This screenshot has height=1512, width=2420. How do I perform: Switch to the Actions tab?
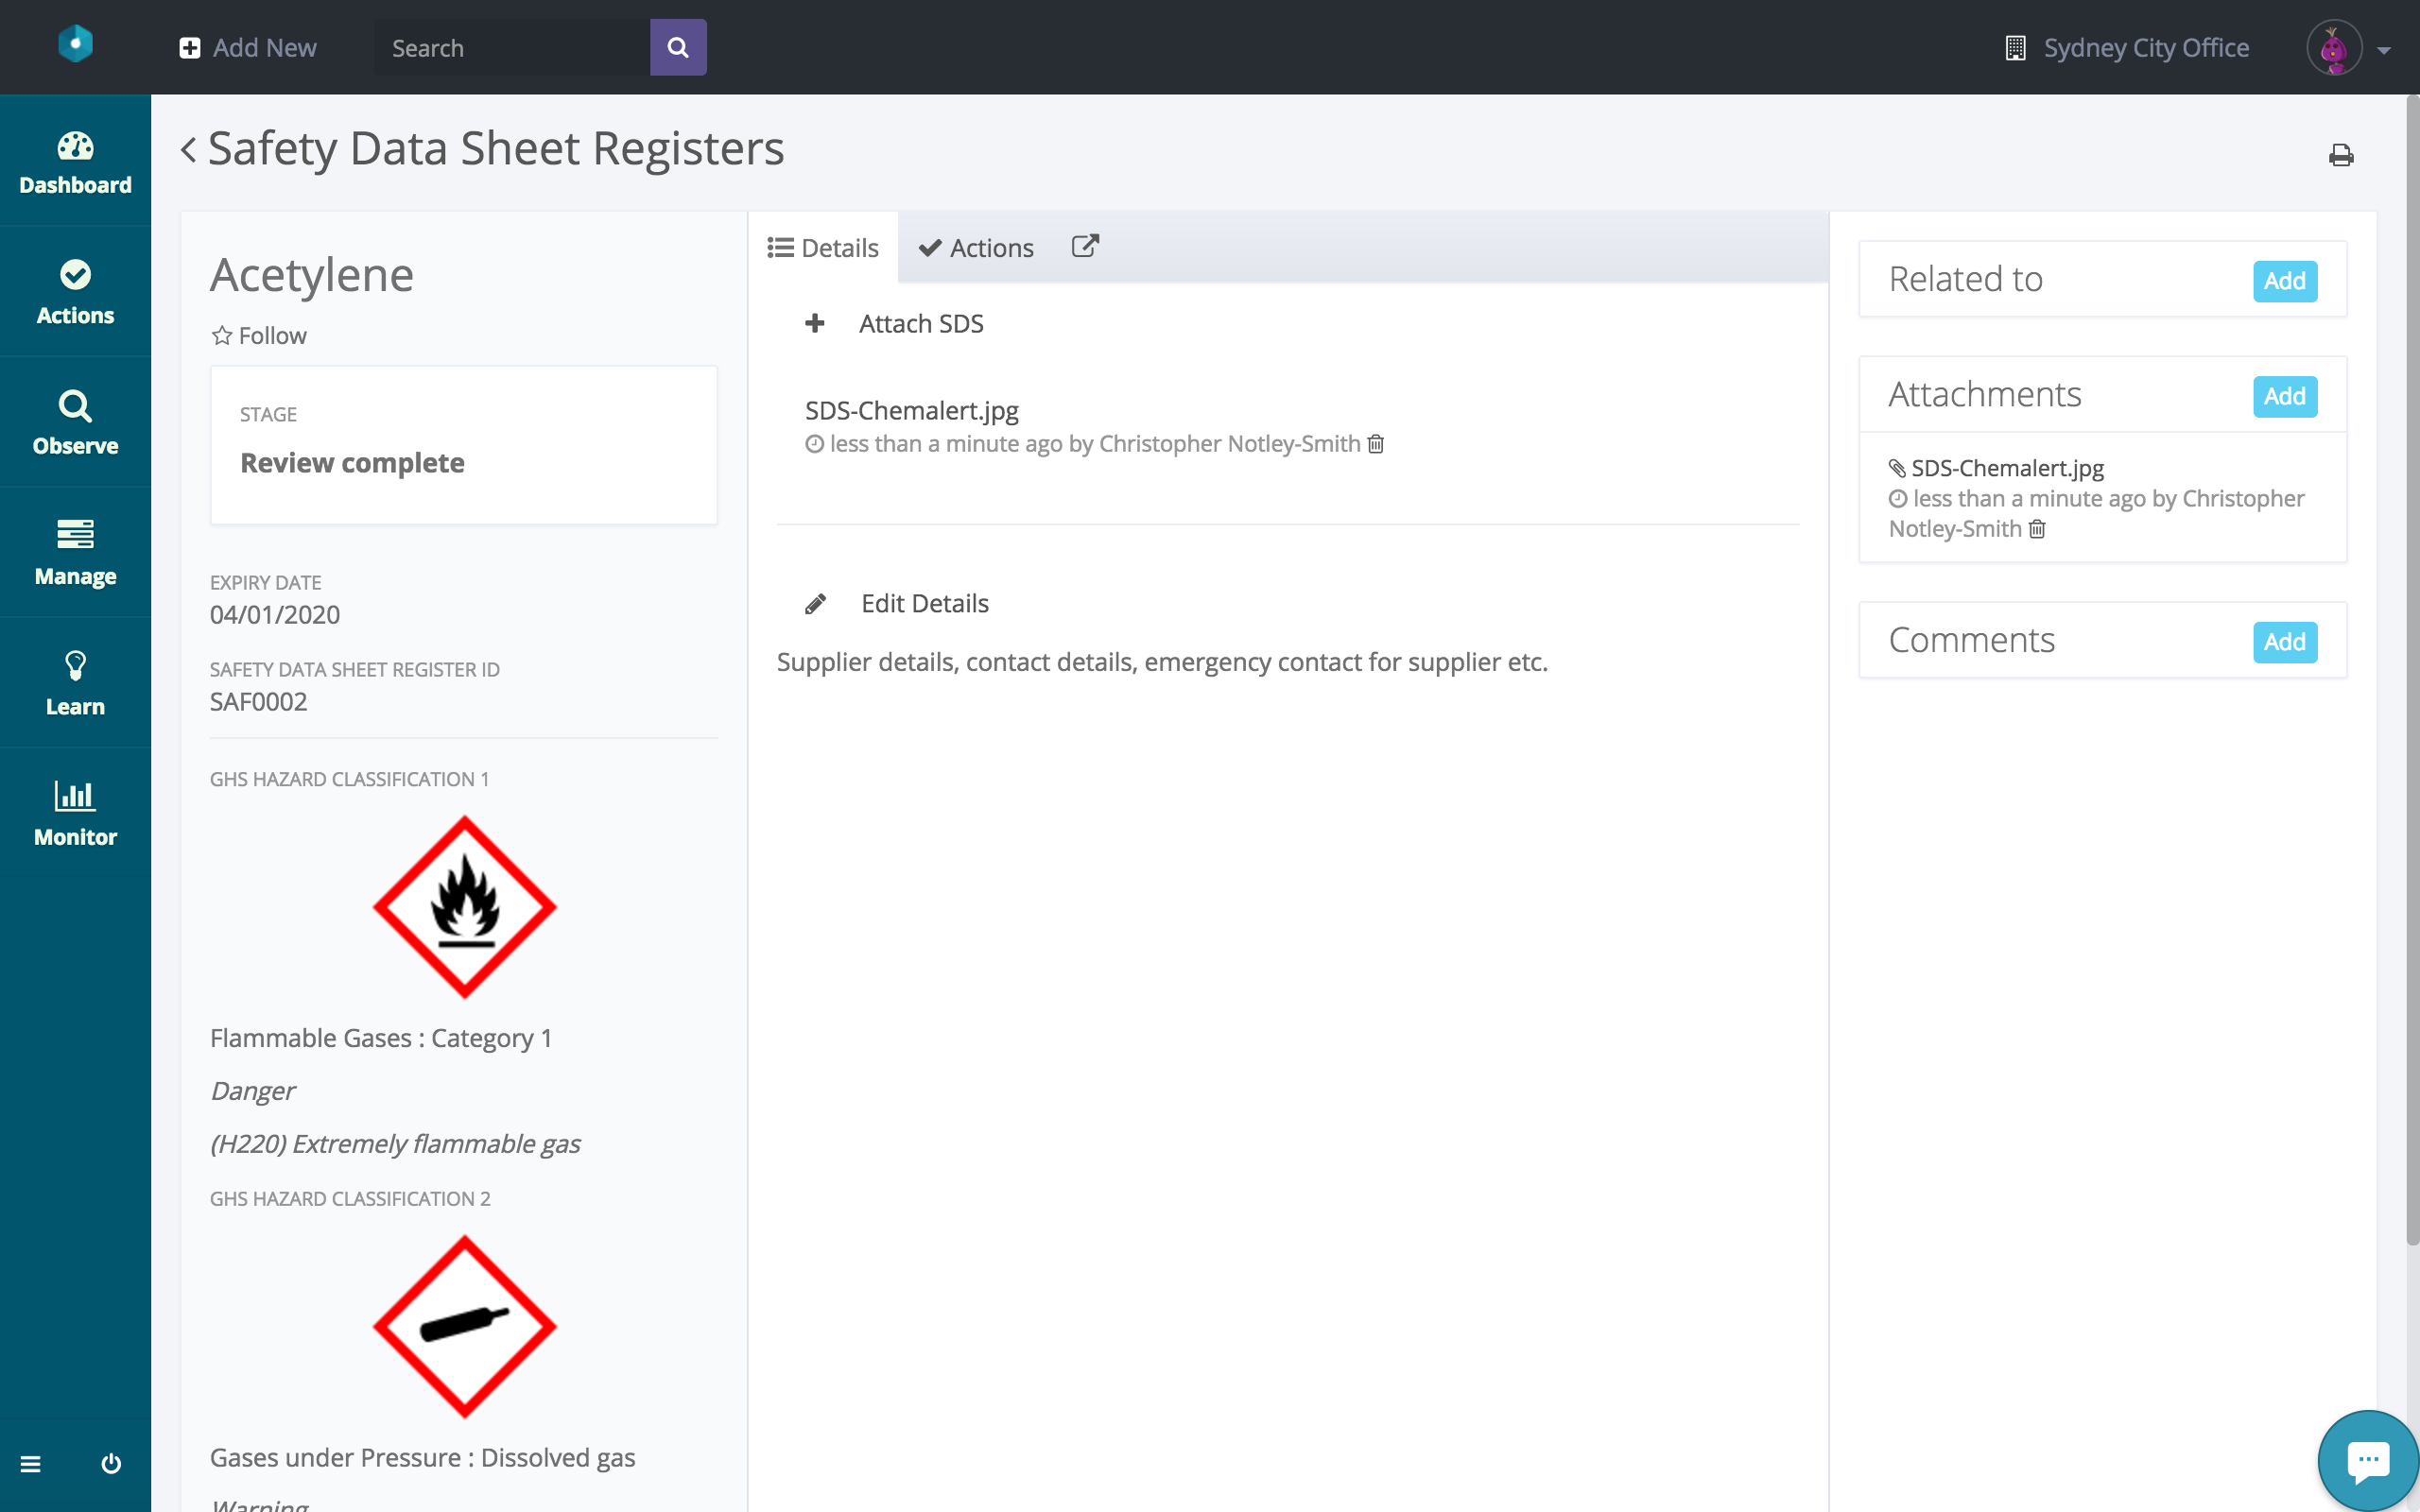976,248
